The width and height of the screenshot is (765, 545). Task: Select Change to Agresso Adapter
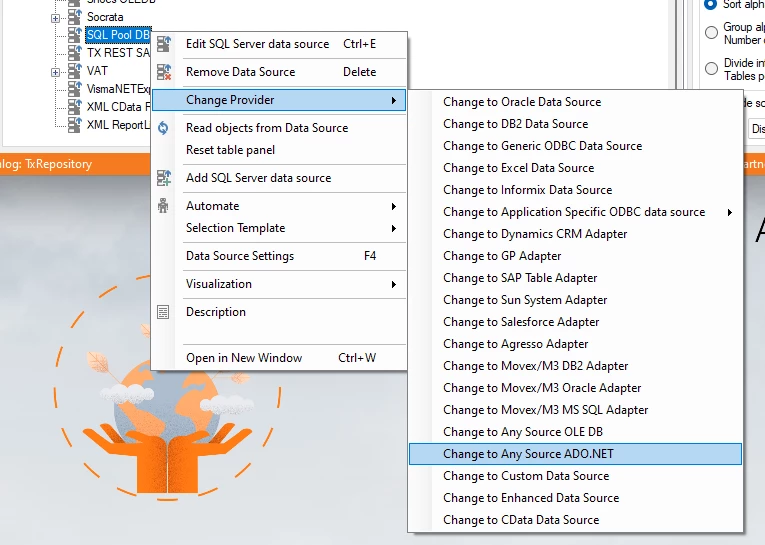575,344
